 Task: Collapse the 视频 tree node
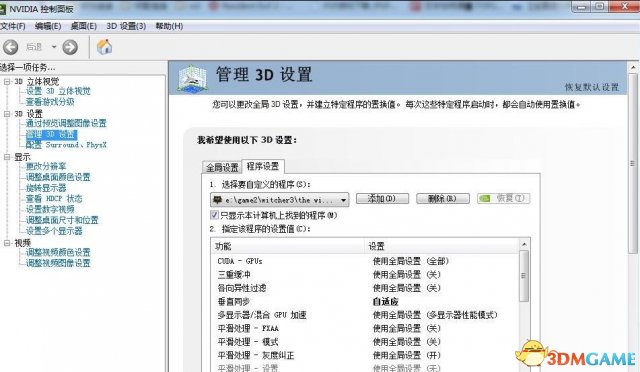[x=7, y=243]
